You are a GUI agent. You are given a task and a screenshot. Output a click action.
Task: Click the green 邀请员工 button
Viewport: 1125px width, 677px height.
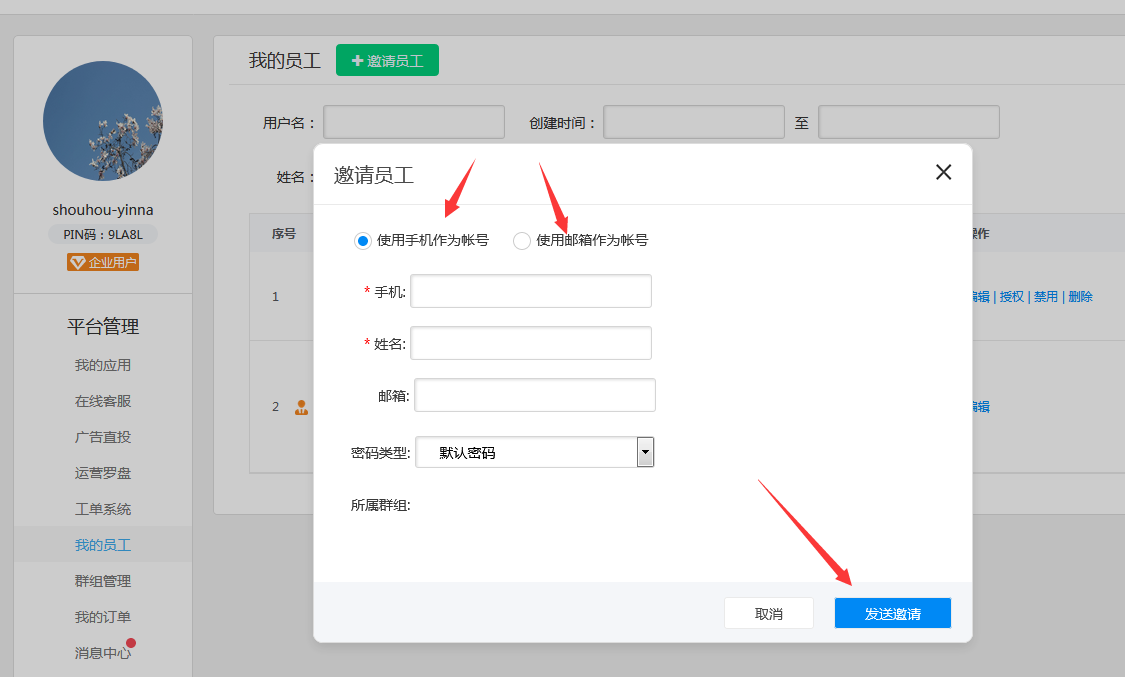click(387, 61)
